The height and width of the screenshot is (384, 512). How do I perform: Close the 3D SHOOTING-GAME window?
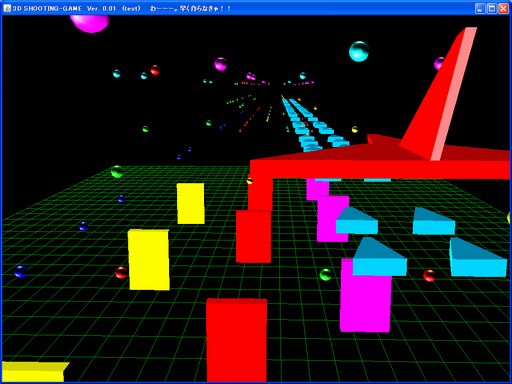tap(503, 9)
